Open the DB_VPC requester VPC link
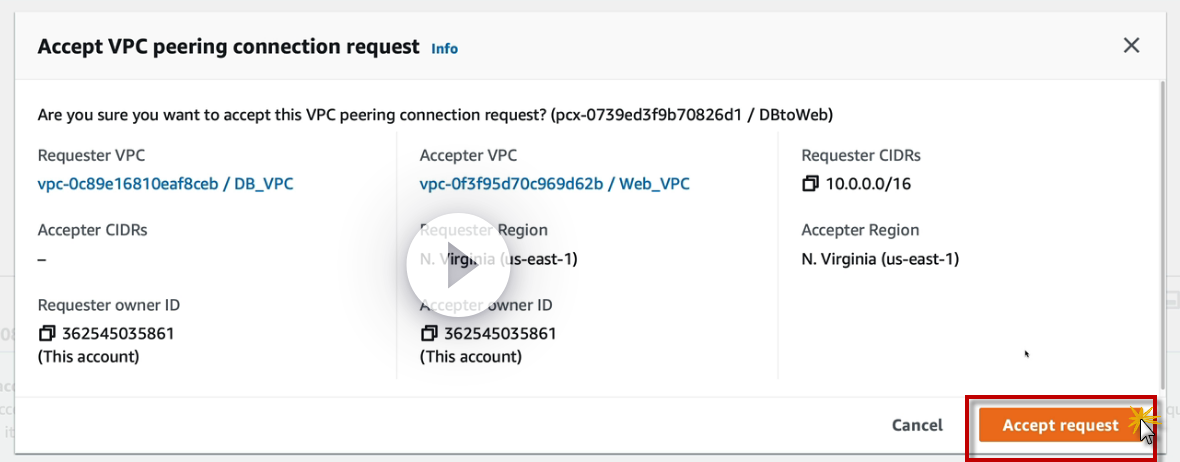1180x462 pixels. pos(165,184)
